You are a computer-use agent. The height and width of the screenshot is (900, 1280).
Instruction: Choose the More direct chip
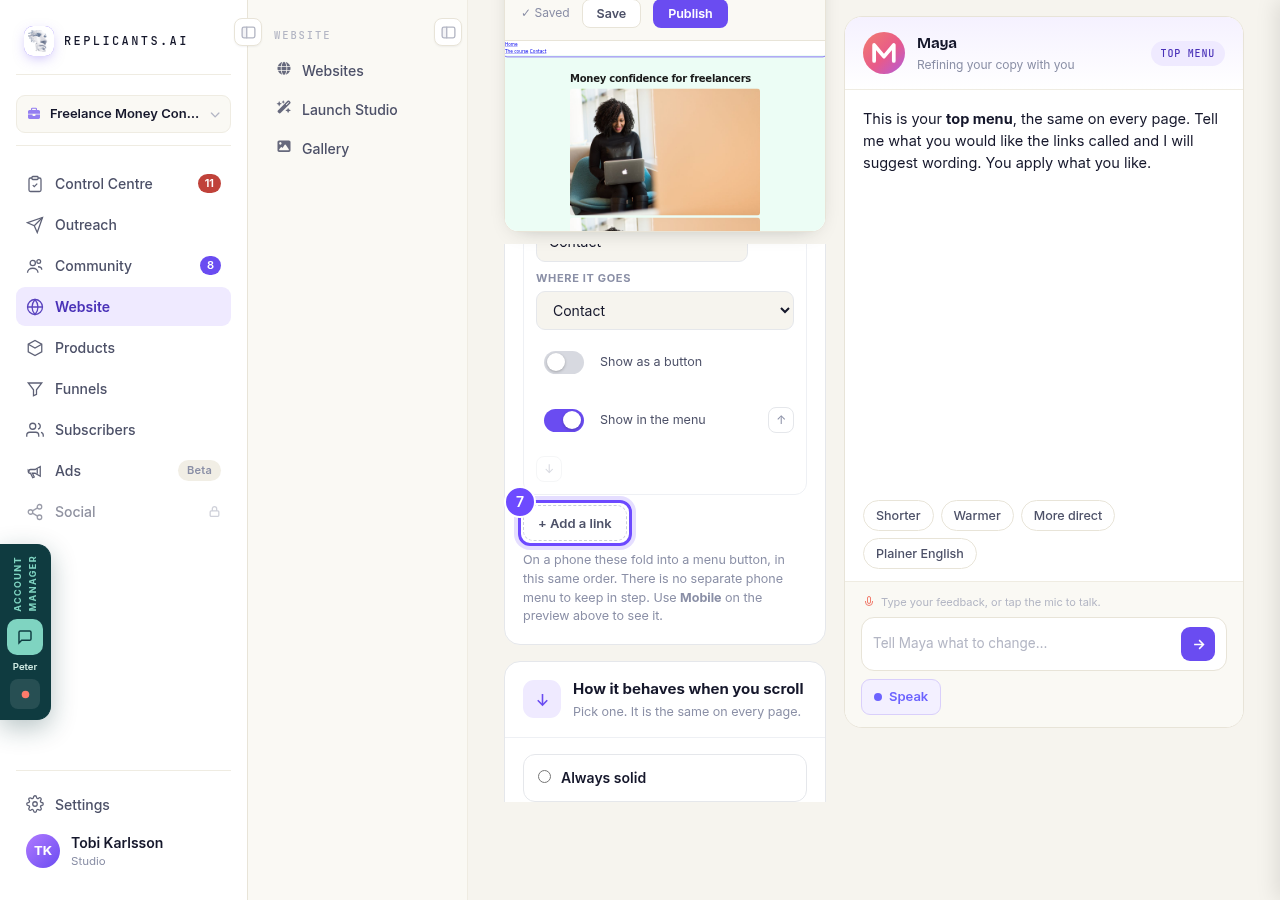click(x=1068, y=516)
